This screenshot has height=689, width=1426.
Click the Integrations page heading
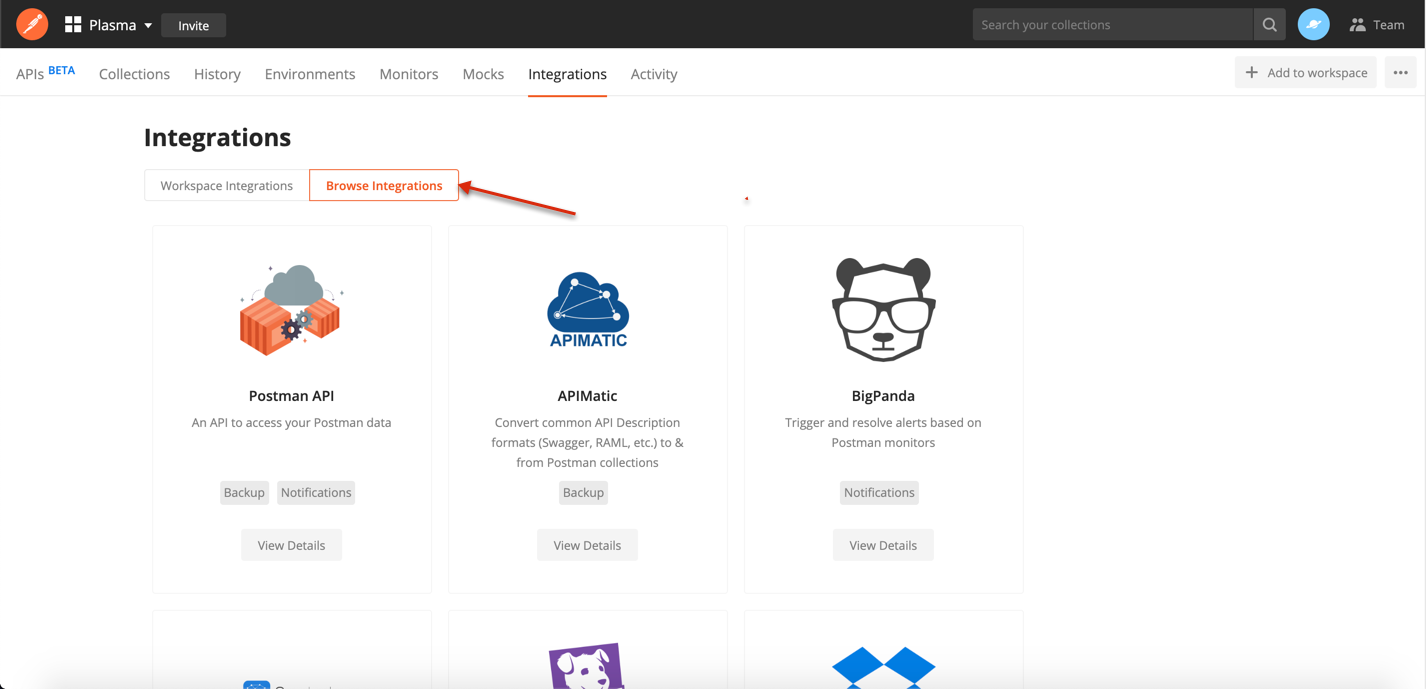(x=217, y=137)
